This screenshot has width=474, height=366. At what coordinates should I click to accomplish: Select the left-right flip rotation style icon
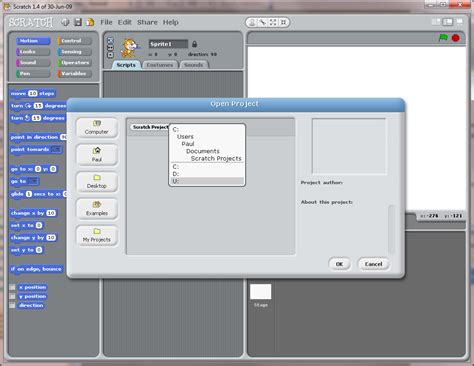point(110,48)
